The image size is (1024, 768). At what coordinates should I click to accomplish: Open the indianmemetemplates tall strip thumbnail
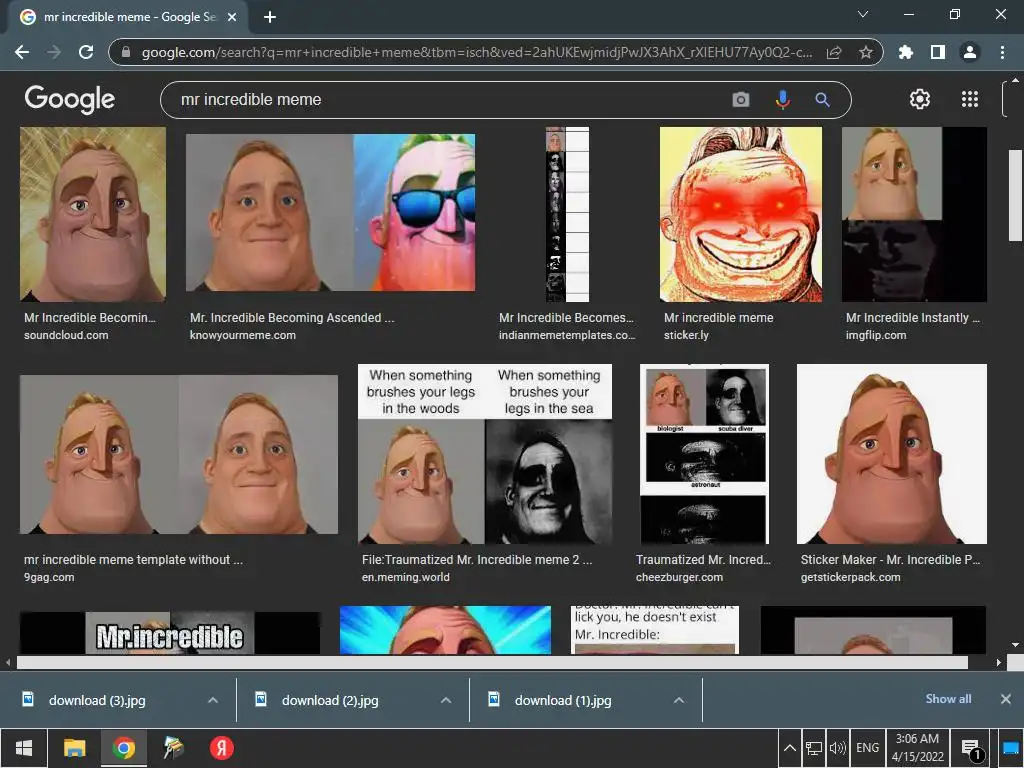click(567, 214)
